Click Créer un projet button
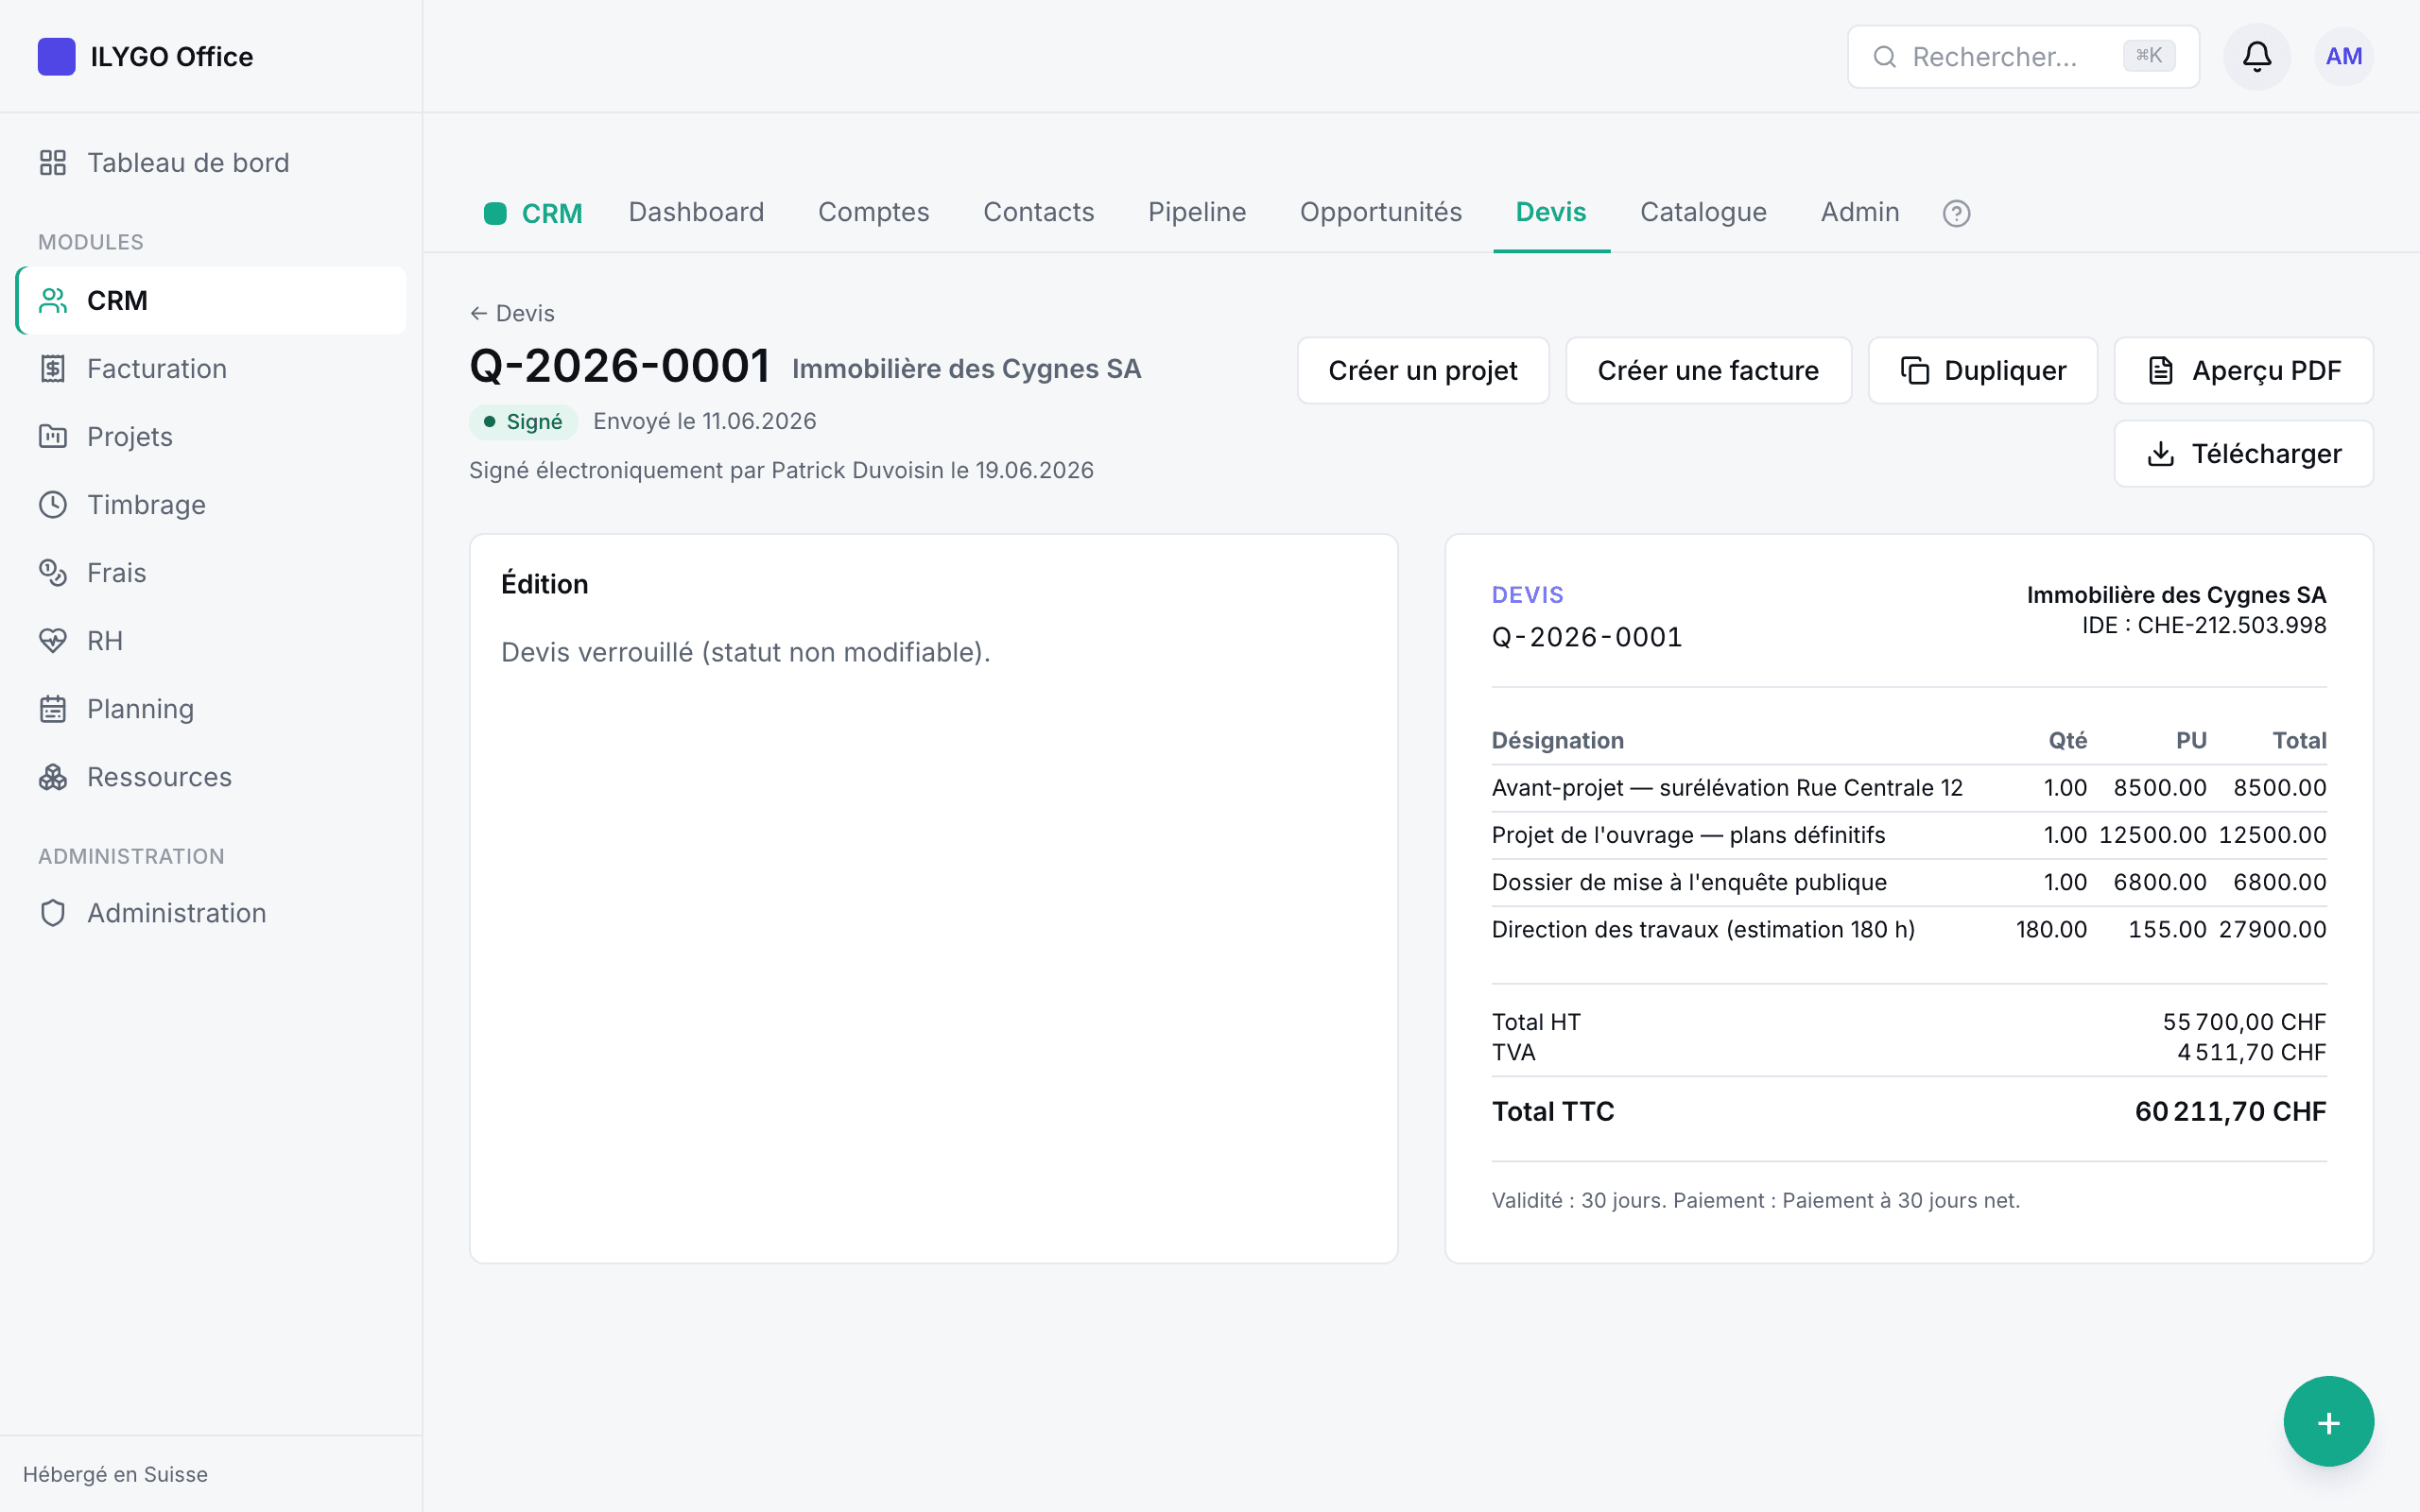Screen dimensions: 2420x1512 [1422, 370]
